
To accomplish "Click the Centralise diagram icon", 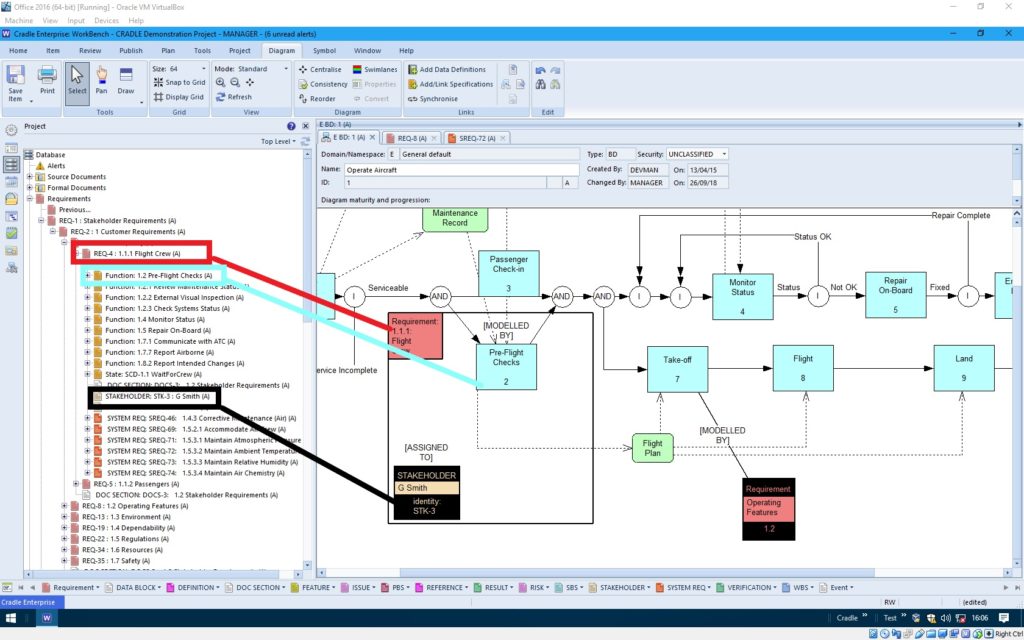I will (x=322, y=70).
